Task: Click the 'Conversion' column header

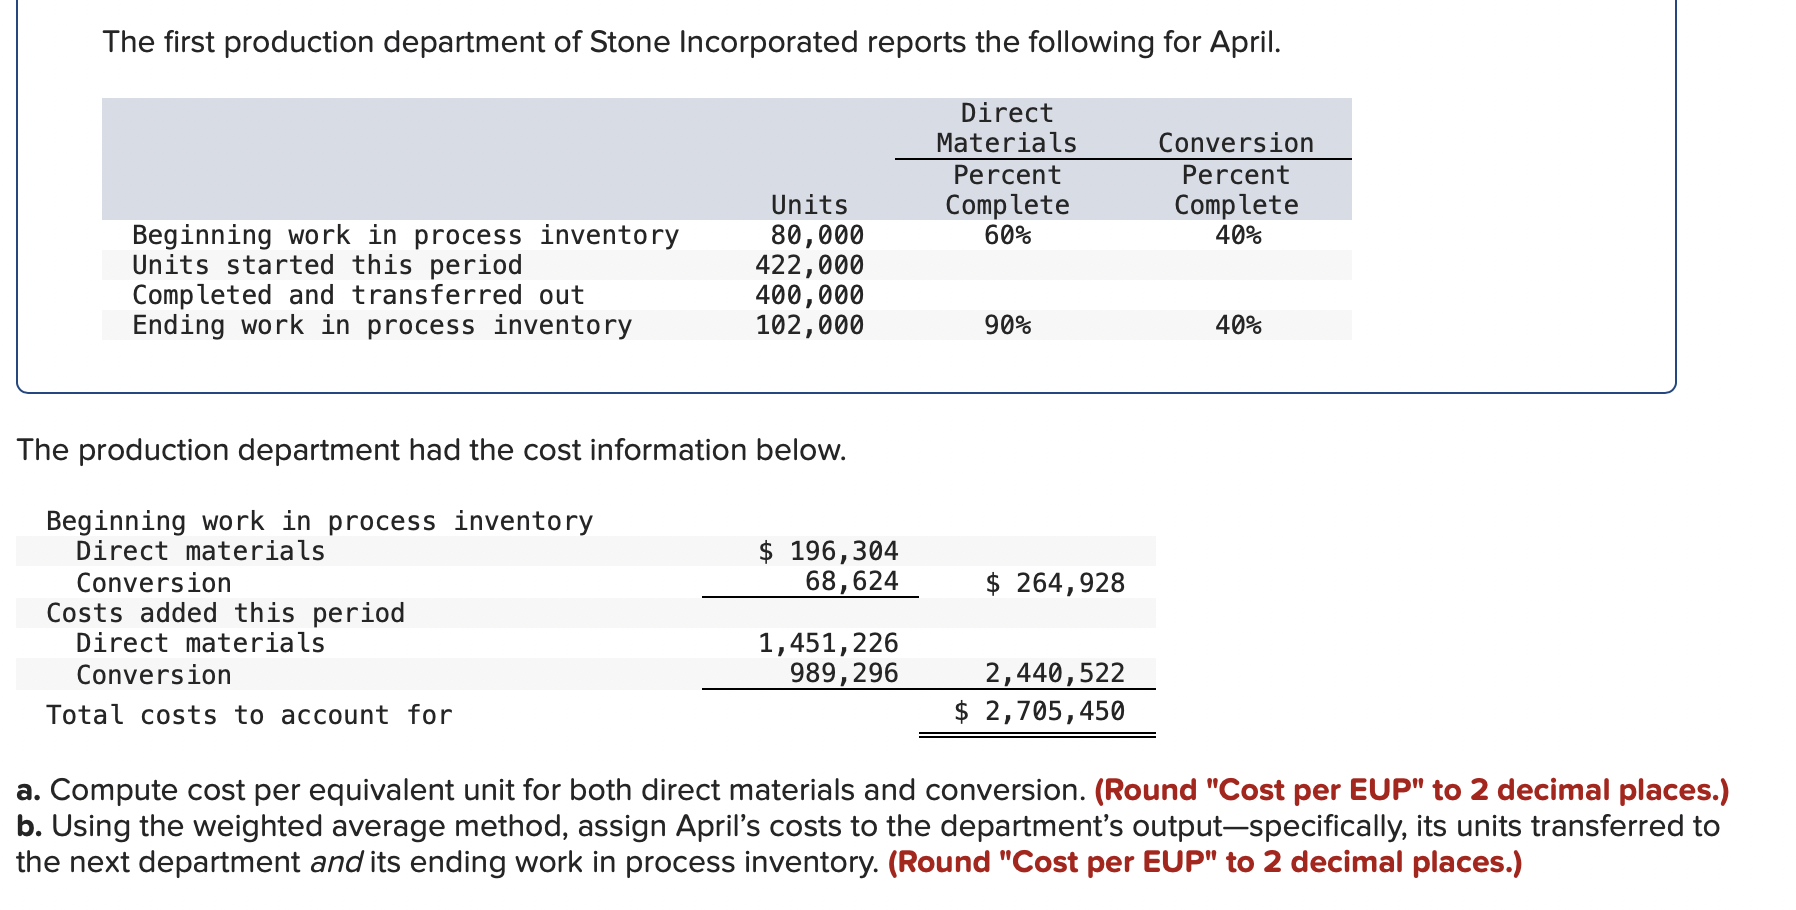Action: click(x=1236, y=143)
